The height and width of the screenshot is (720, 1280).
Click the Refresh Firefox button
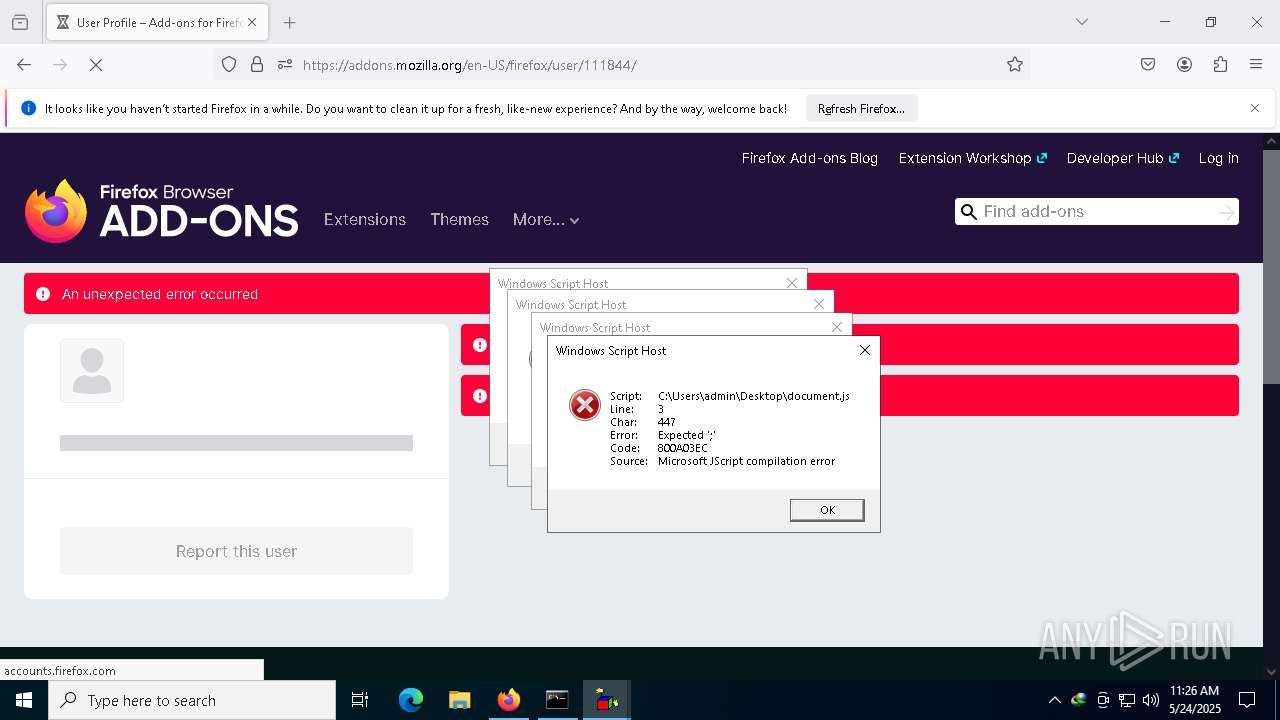coord(861,109)
